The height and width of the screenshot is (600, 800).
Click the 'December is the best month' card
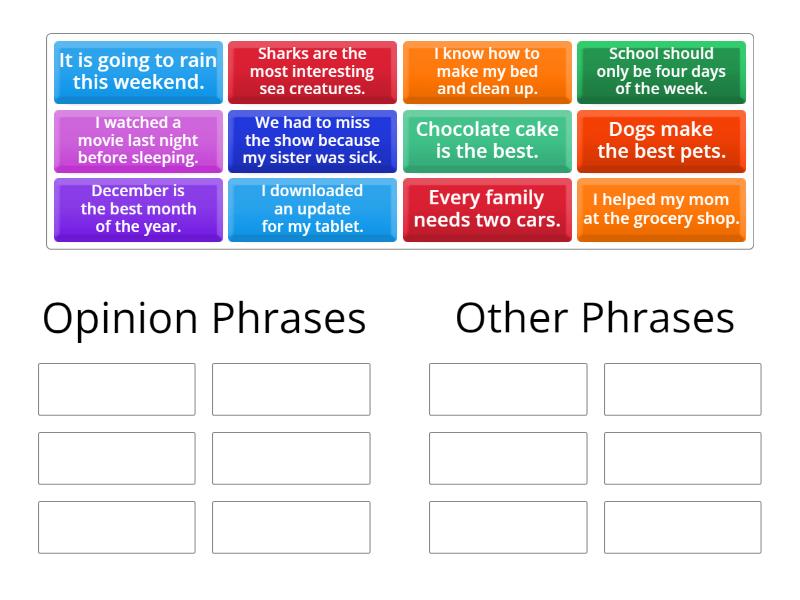pos(137,210)
